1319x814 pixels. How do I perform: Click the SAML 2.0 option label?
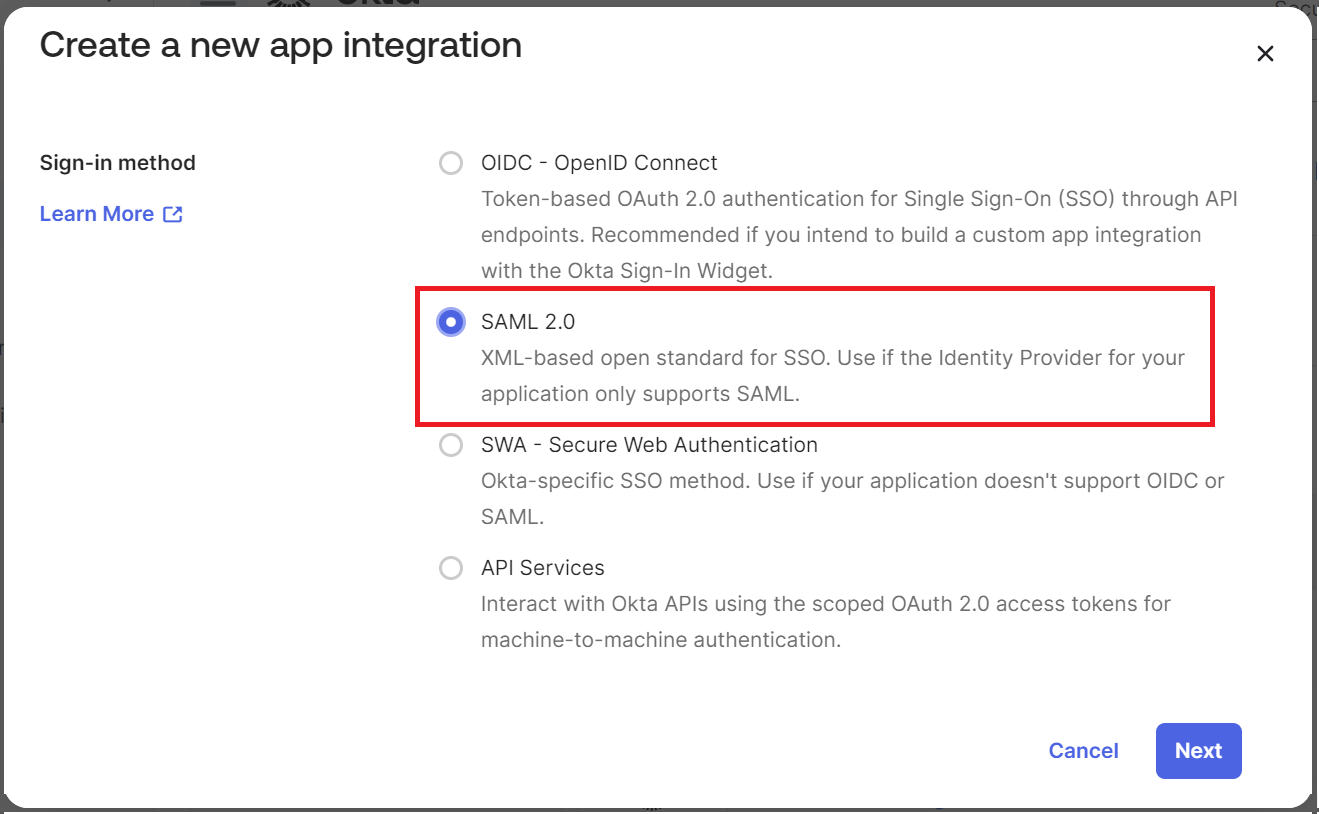pos(528,322)
